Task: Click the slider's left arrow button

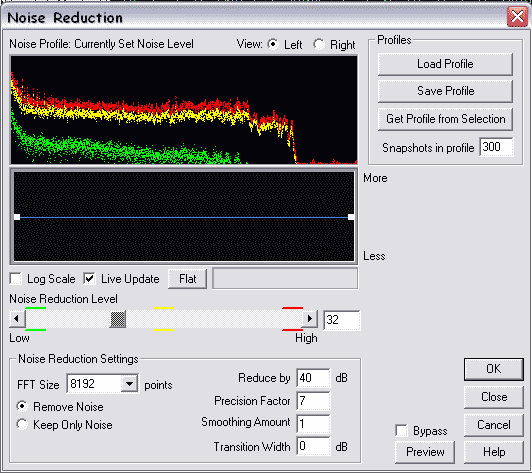Action: pos(17,319)
